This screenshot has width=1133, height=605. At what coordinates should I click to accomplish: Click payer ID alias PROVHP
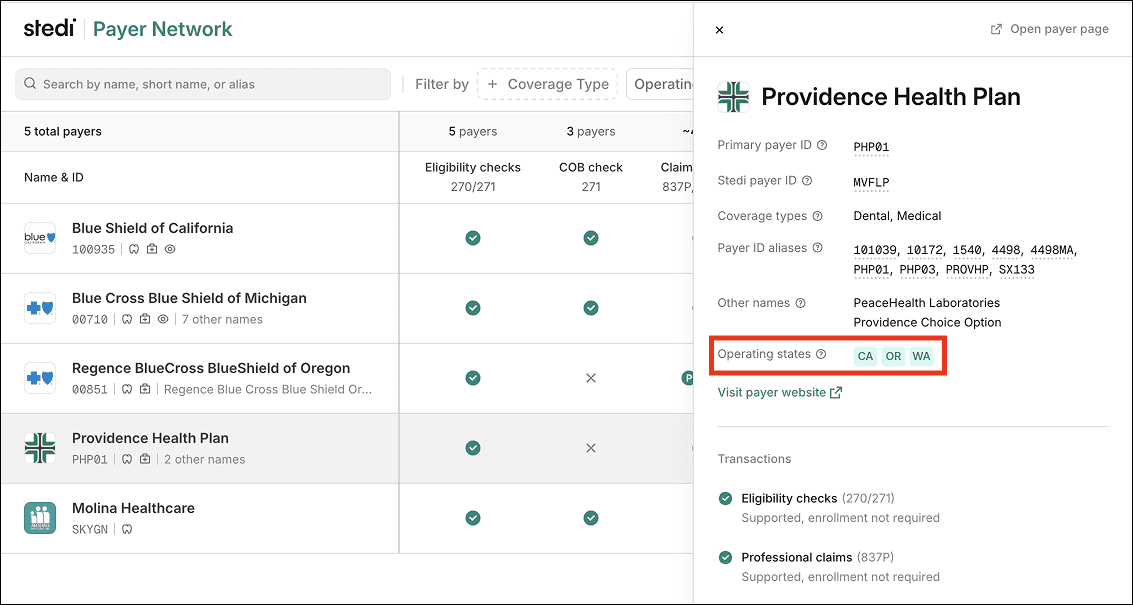pos(970,270)
